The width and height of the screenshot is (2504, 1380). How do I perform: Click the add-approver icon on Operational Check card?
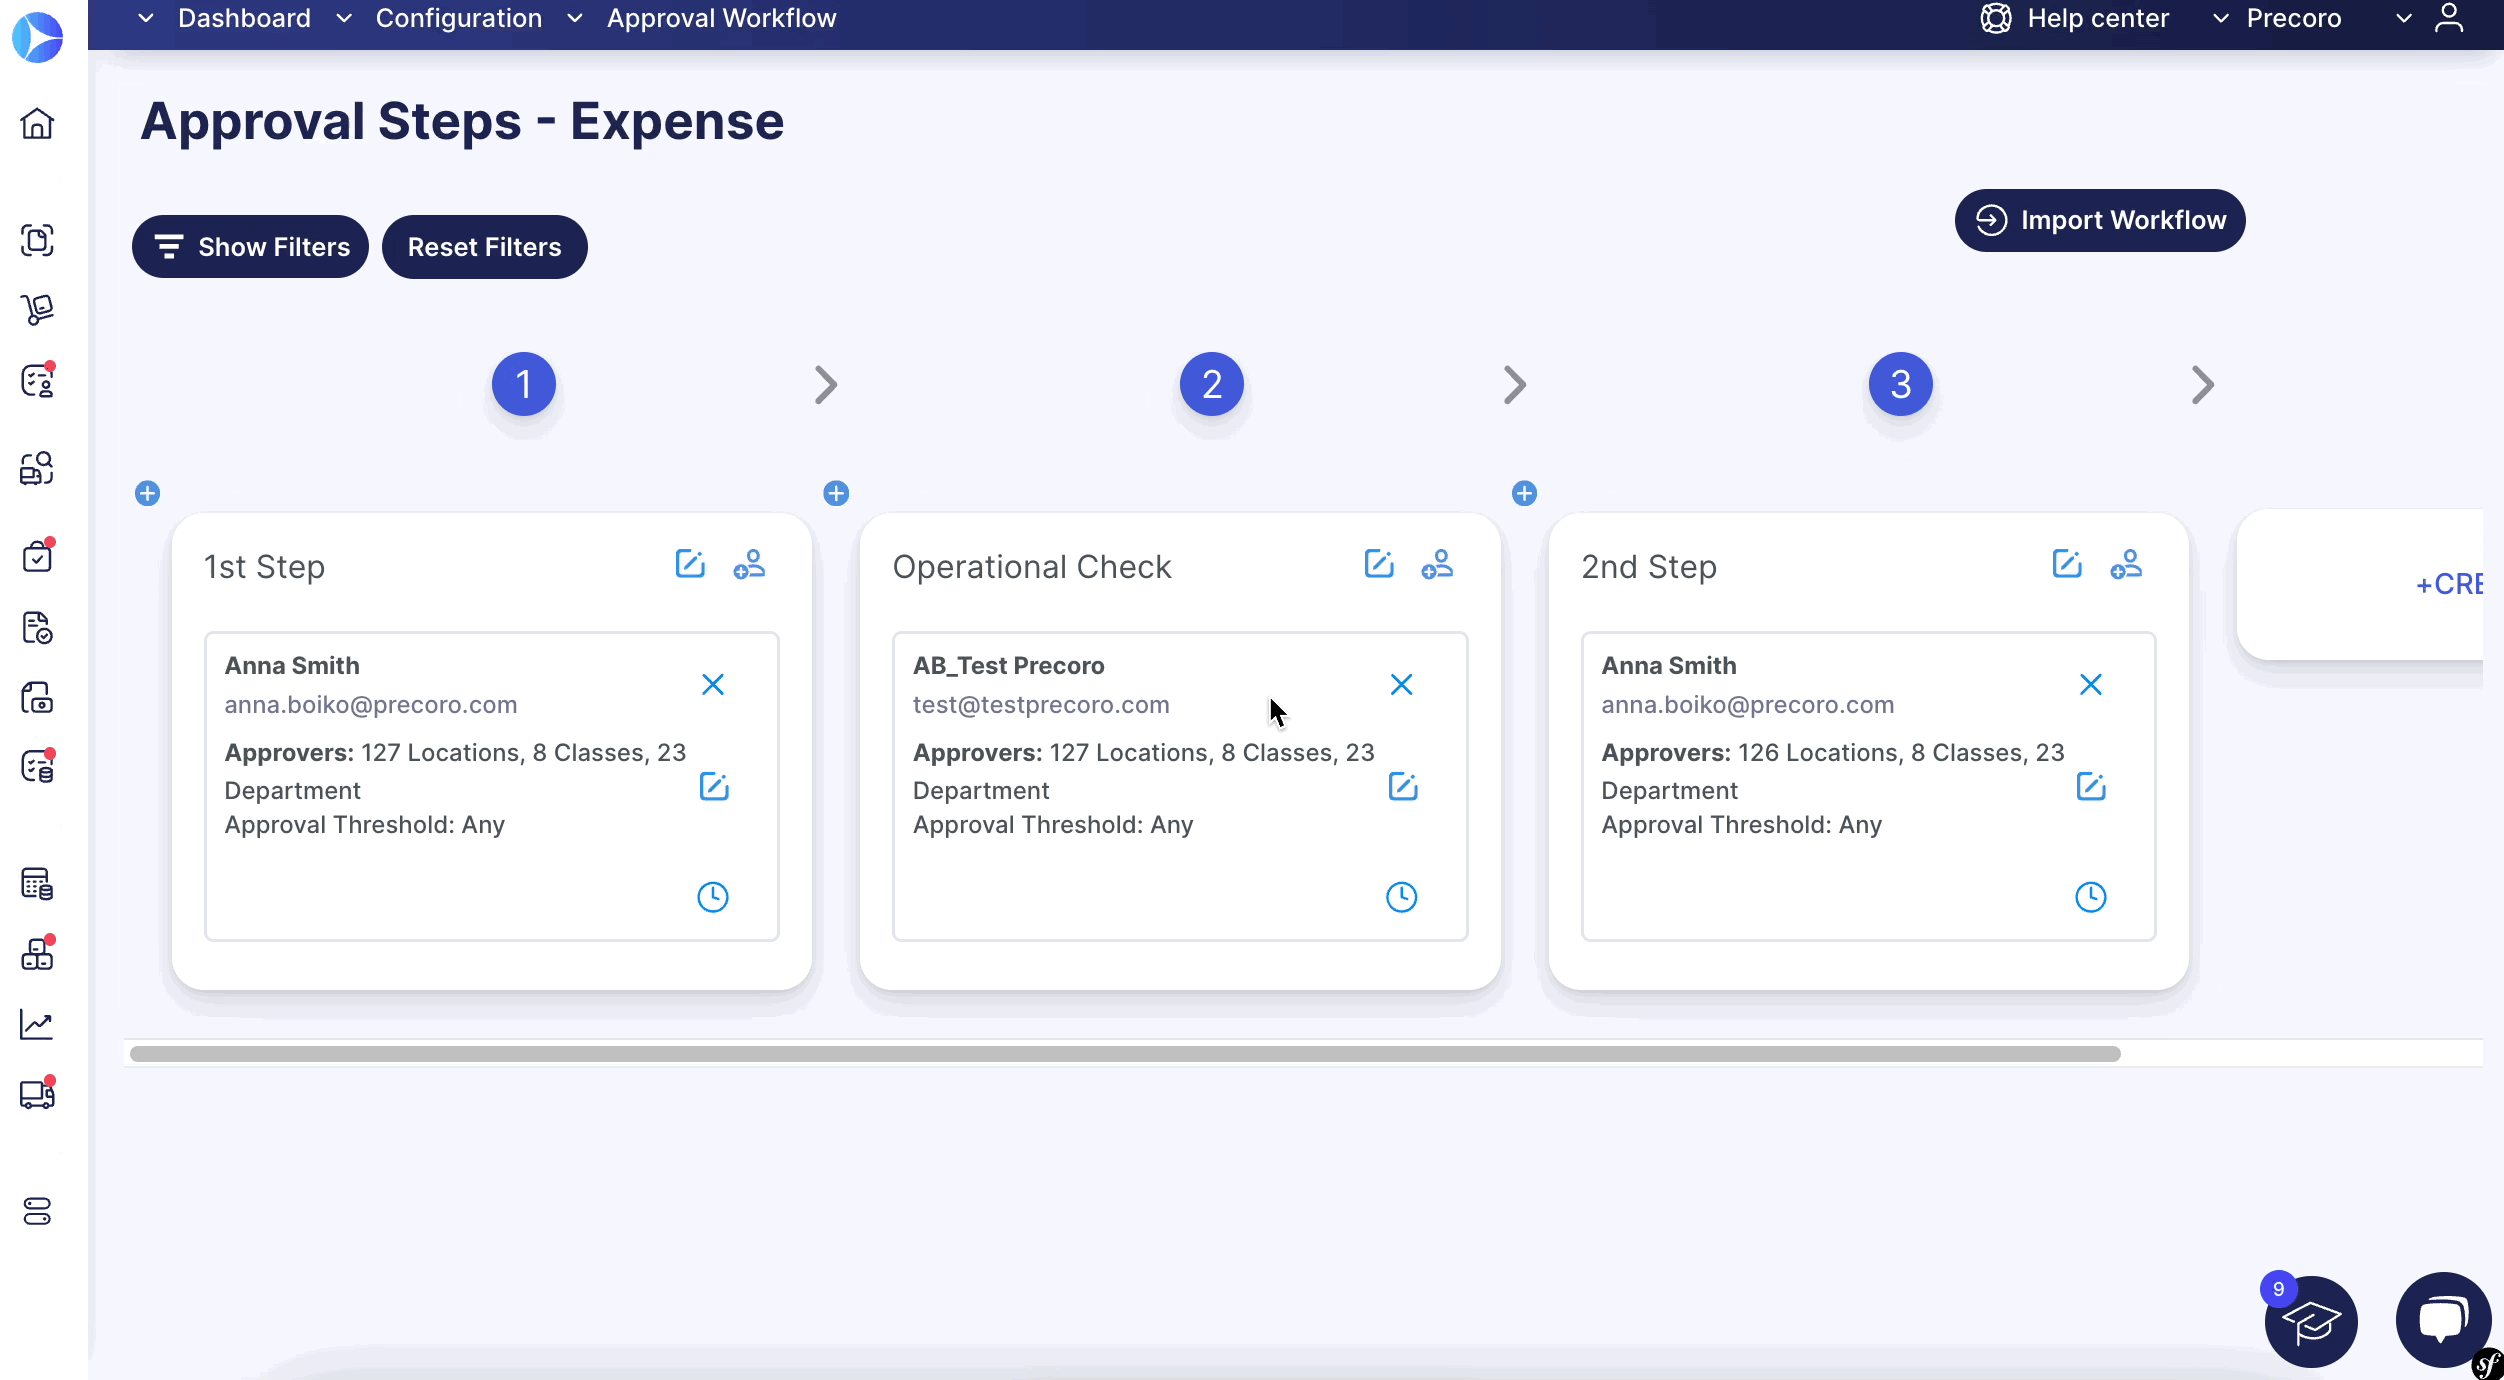click(x=1437, y=565)
